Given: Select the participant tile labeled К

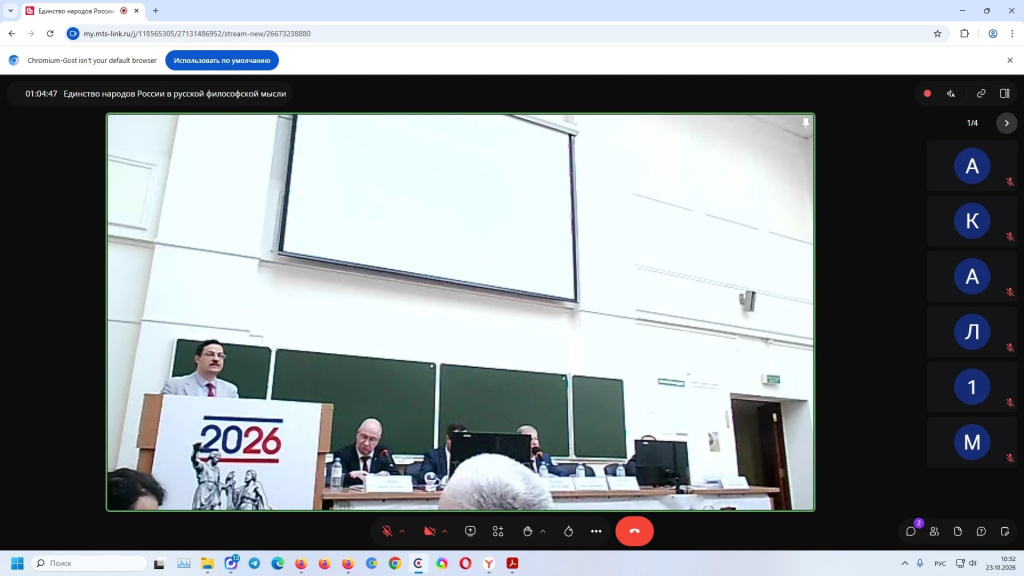Looking at the screenshot, I should tap(972, 221).
